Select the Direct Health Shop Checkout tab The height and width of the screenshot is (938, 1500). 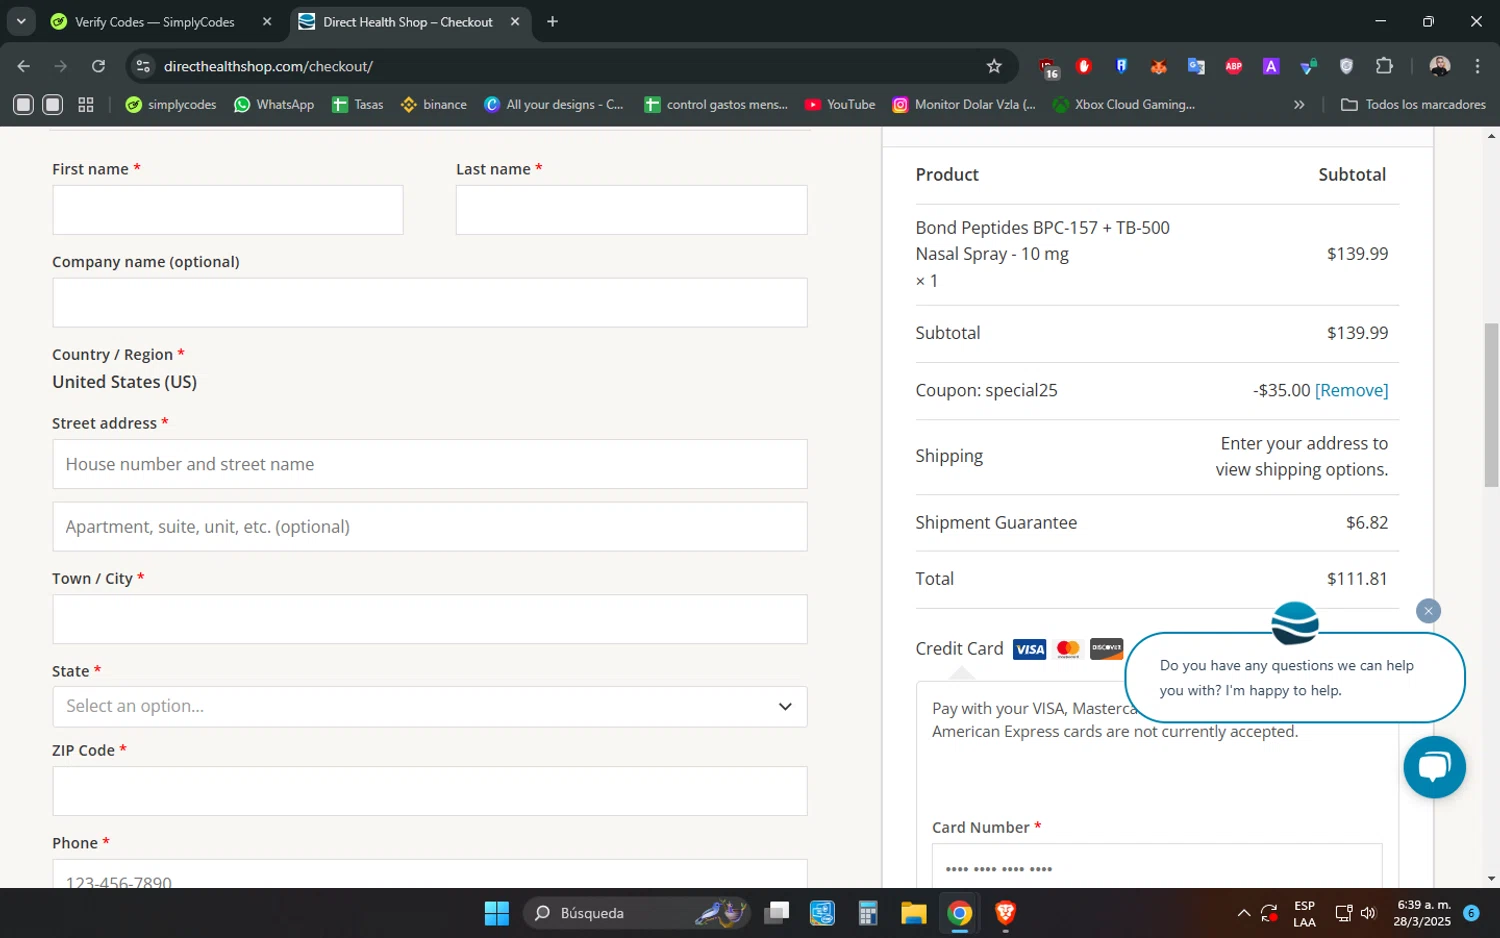click(408, 21)
